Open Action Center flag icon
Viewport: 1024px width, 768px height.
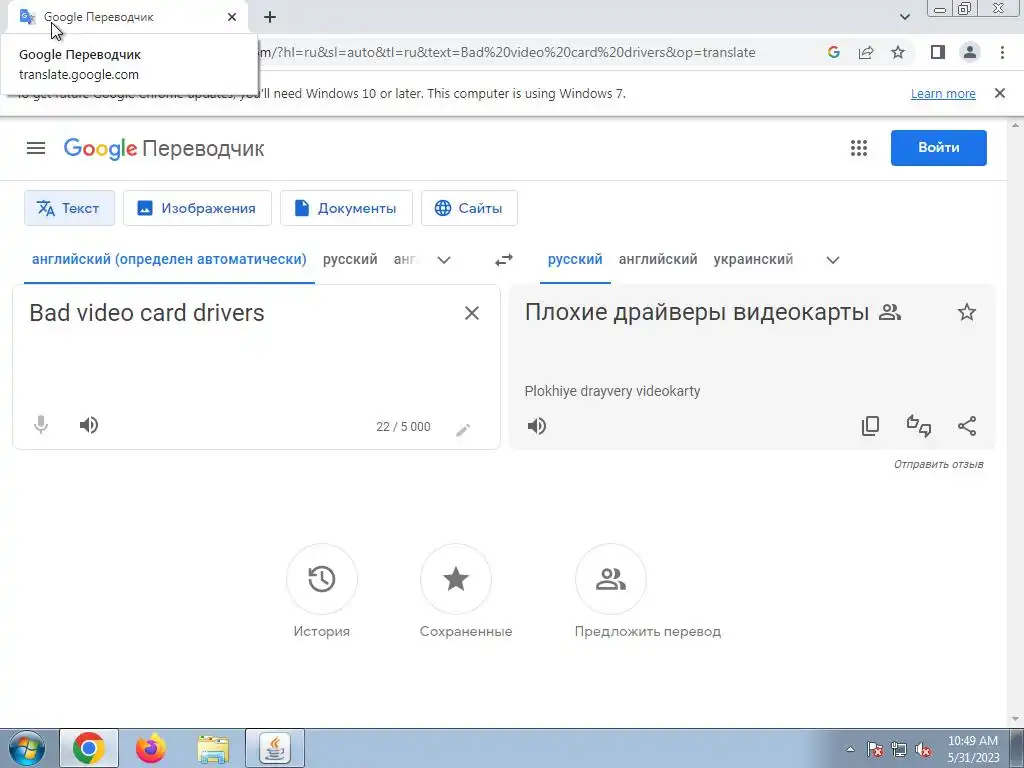click(874, 750)
